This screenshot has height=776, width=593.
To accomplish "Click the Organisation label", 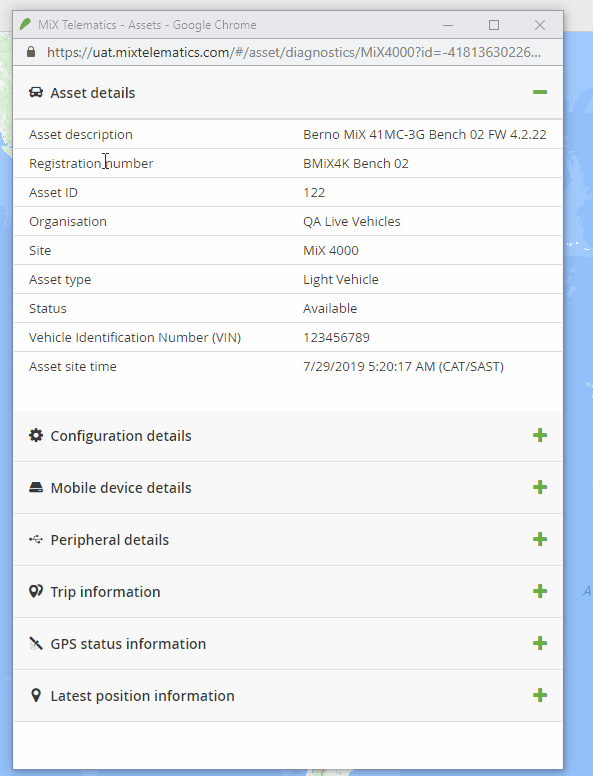I will point(68,222).
